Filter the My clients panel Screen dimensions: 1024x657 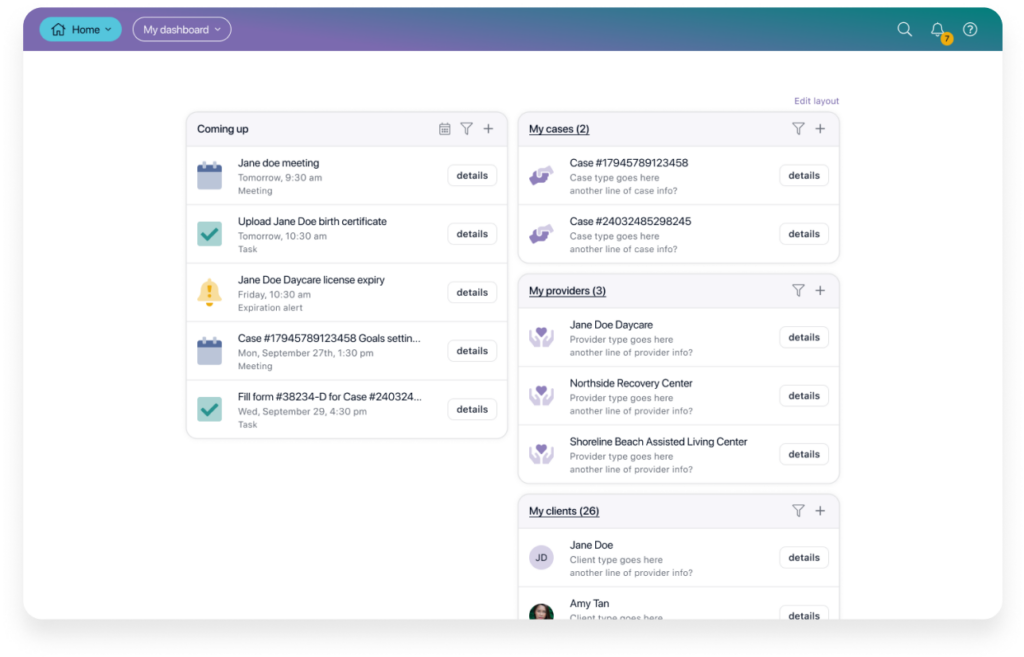tap(798, 511)
